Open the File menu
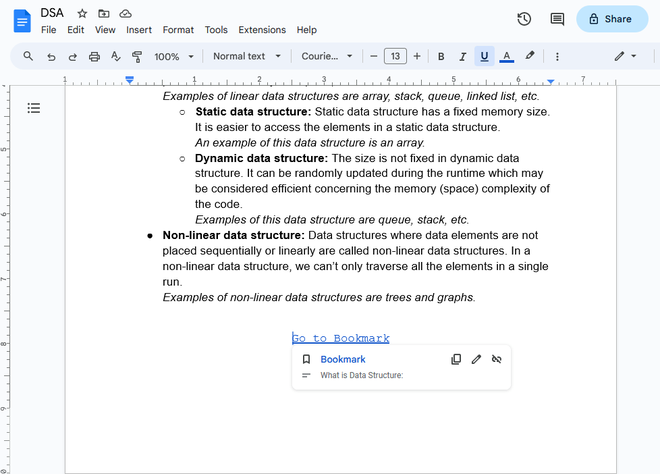The height and width of the screenshot is (474, 660). 48,30
